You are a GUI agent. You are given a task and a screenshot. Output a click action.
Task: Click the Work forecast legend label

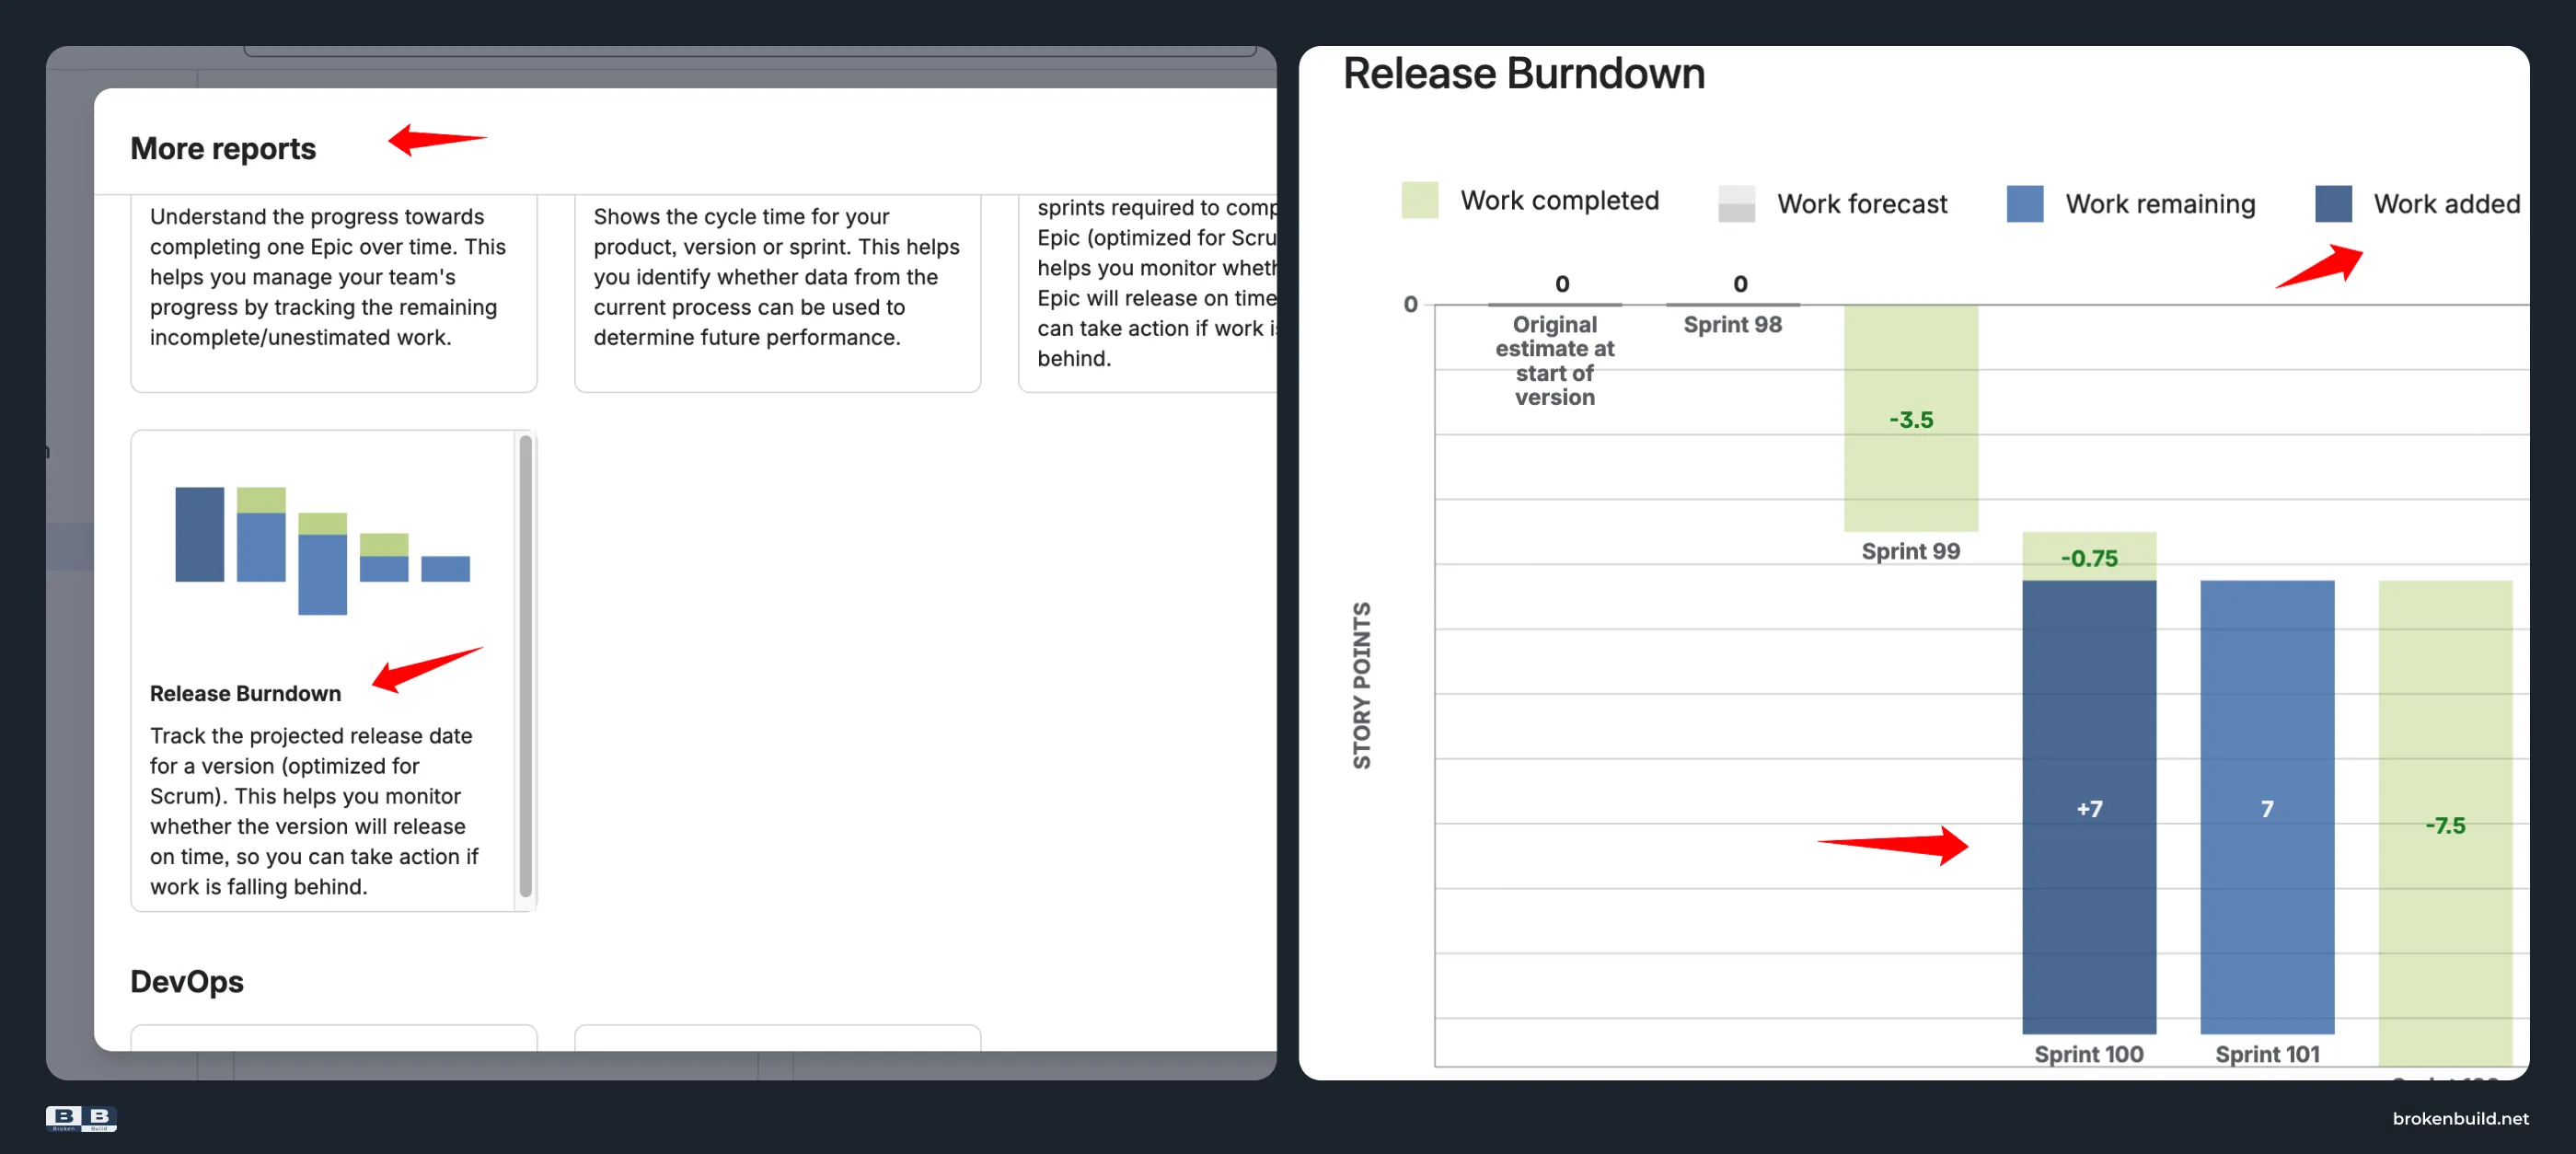coord(1862,204)
